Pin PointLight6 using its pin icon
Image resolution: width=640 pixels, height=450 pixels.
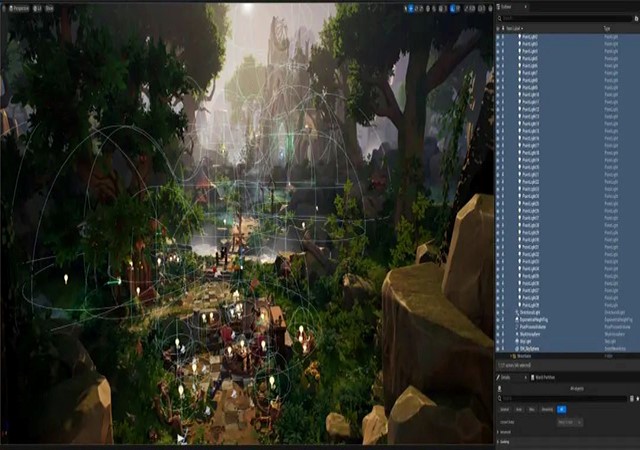coord(503,66)
